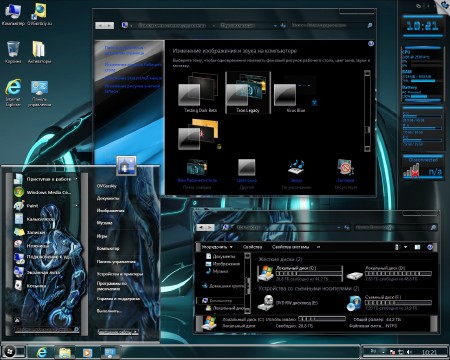Launch Internet Explorer from the desktop icon

click(x=13, y=92)
